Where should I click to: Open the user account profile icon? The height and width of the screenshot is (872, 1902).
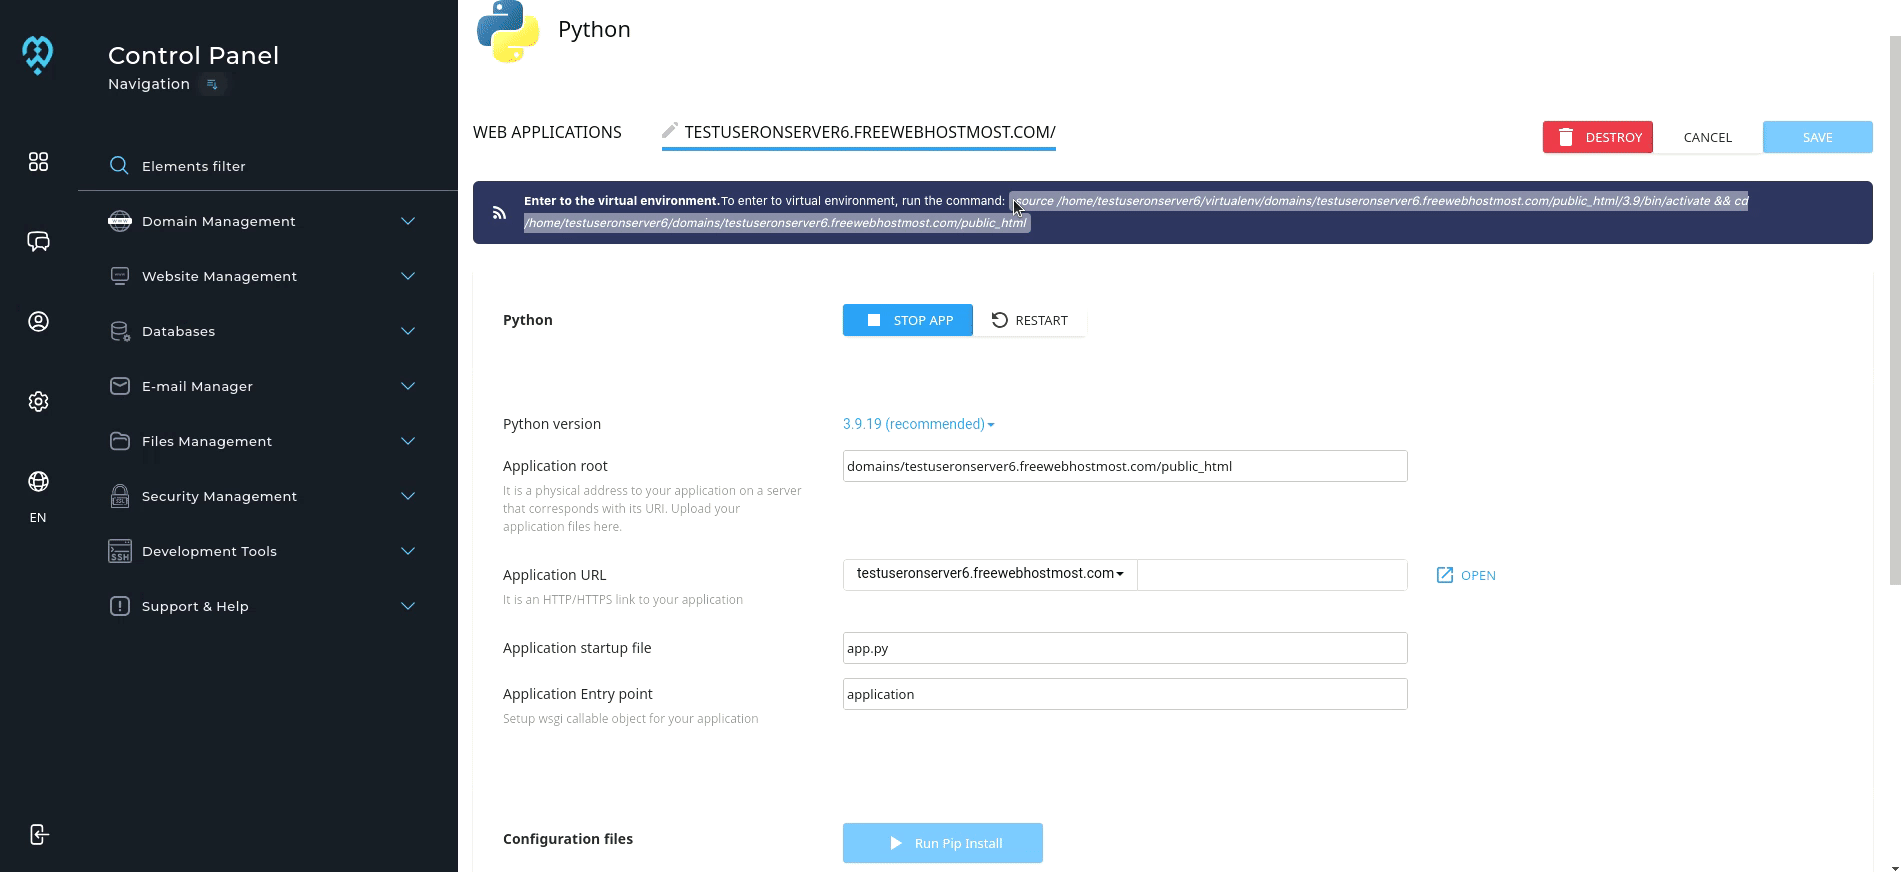[38, 322]
